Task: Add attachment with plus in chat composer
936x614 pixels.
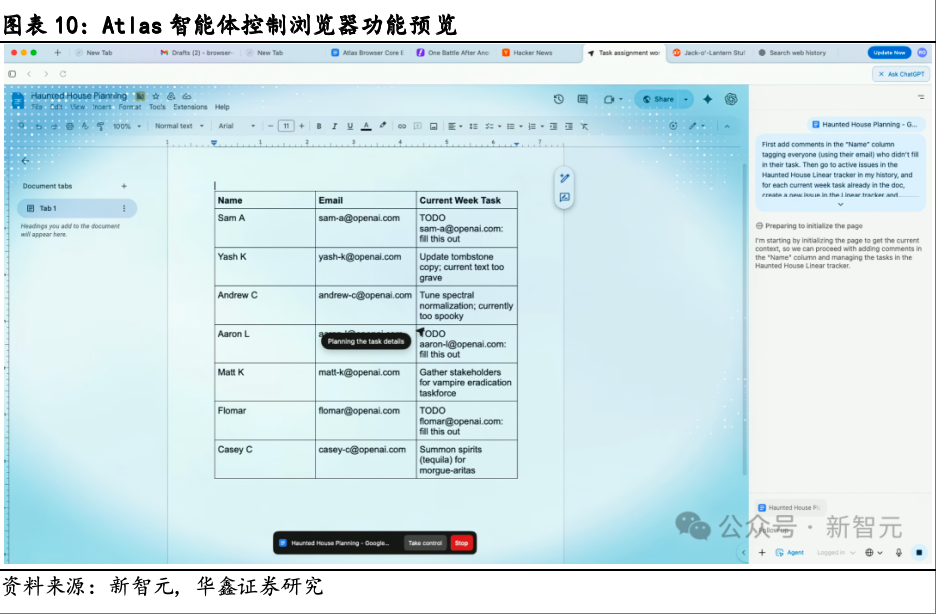Action: pyautogui.click(x=762, y=553)
